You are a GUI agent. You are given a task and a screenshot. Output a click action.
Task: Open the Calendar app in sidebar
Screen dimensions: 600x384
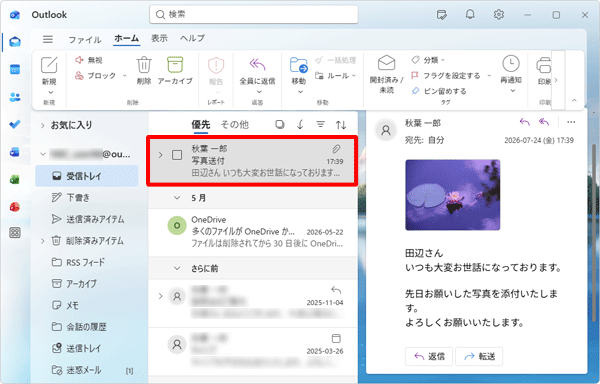click(x=15, y=70)
